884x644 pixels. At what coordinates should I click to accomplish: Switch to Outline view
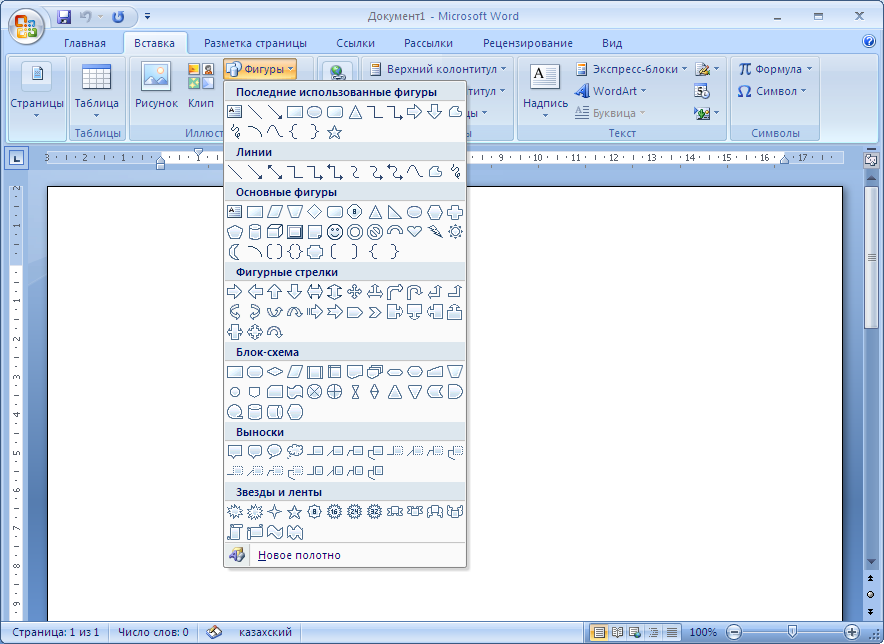653,632
